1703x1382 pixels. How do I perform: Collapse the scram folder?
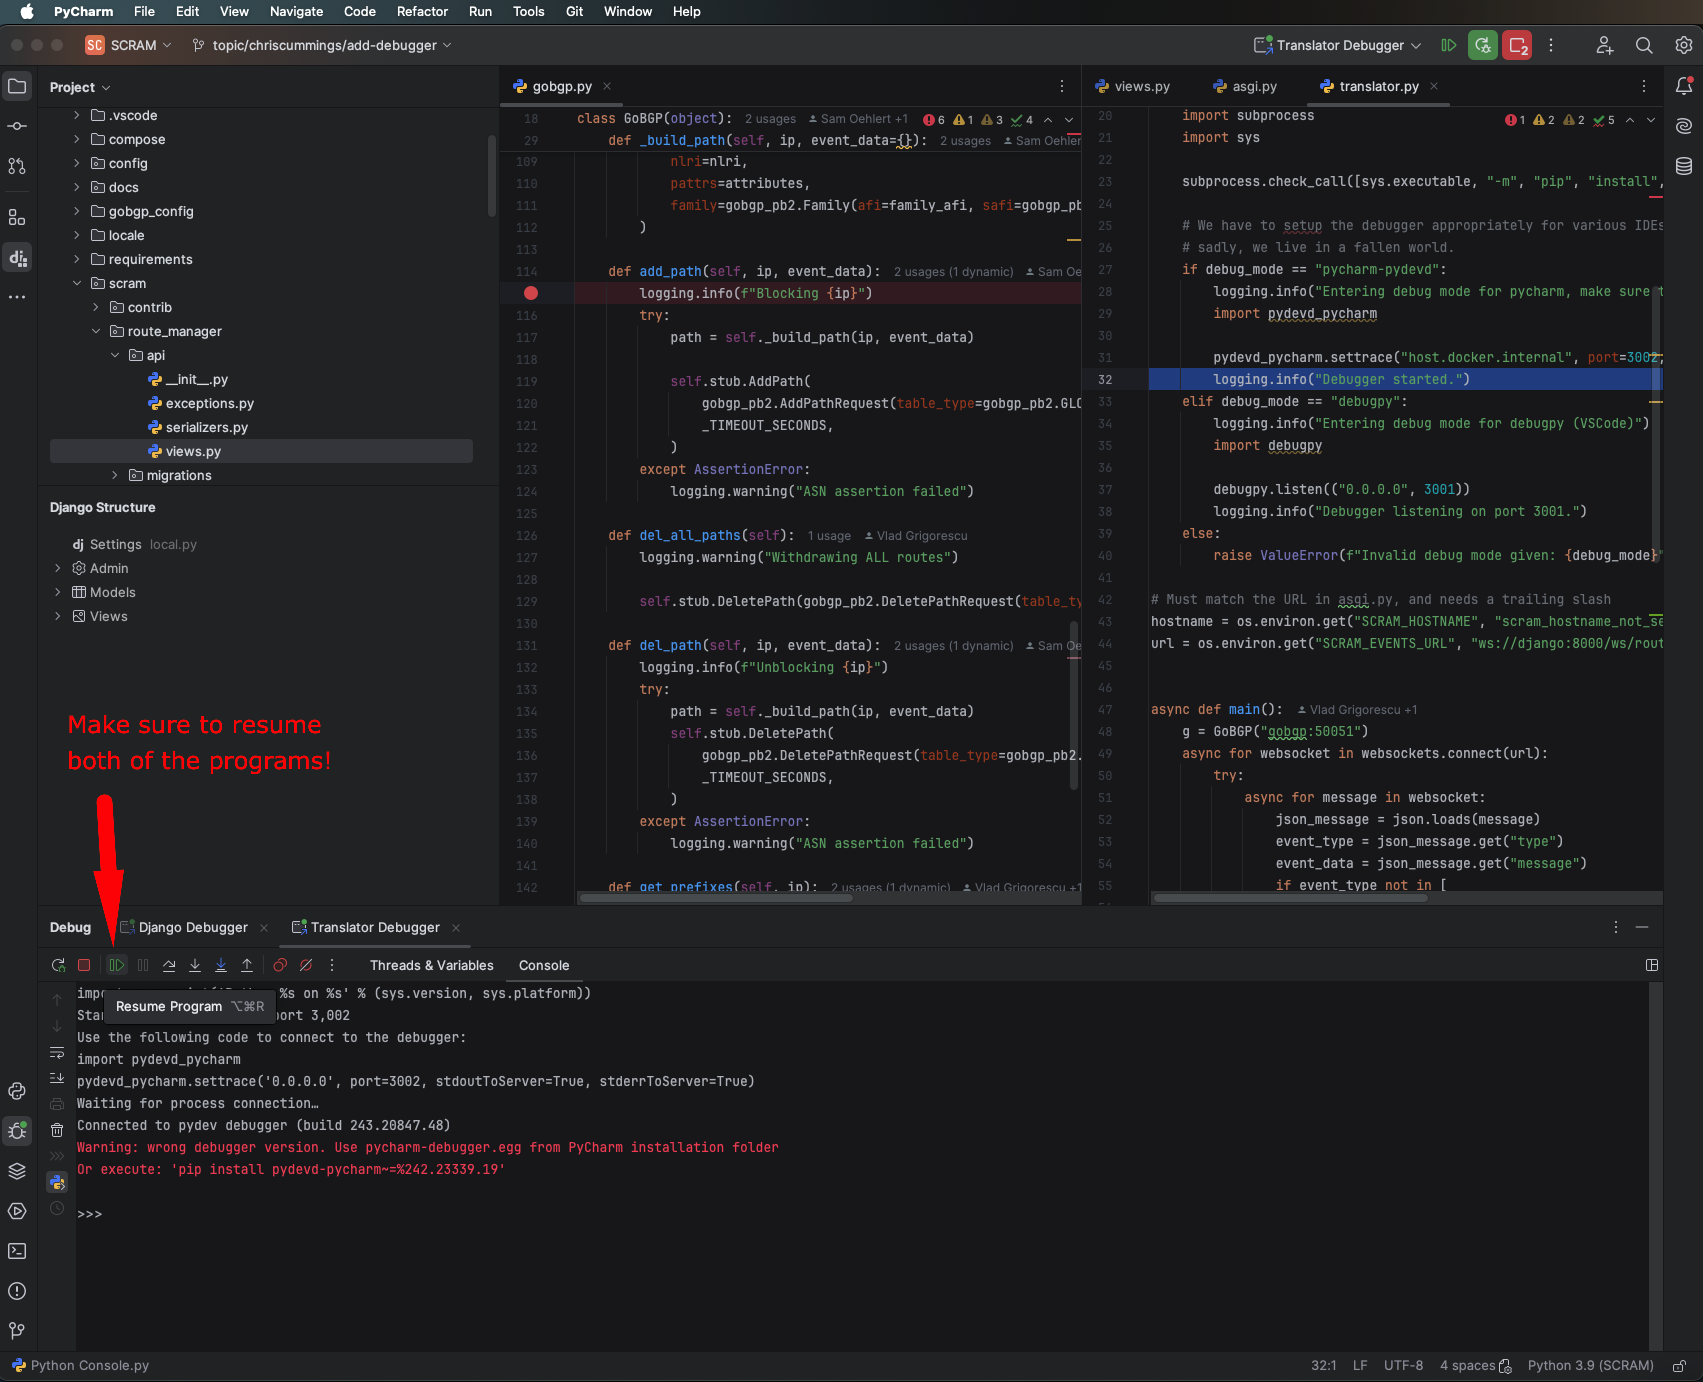77,283
